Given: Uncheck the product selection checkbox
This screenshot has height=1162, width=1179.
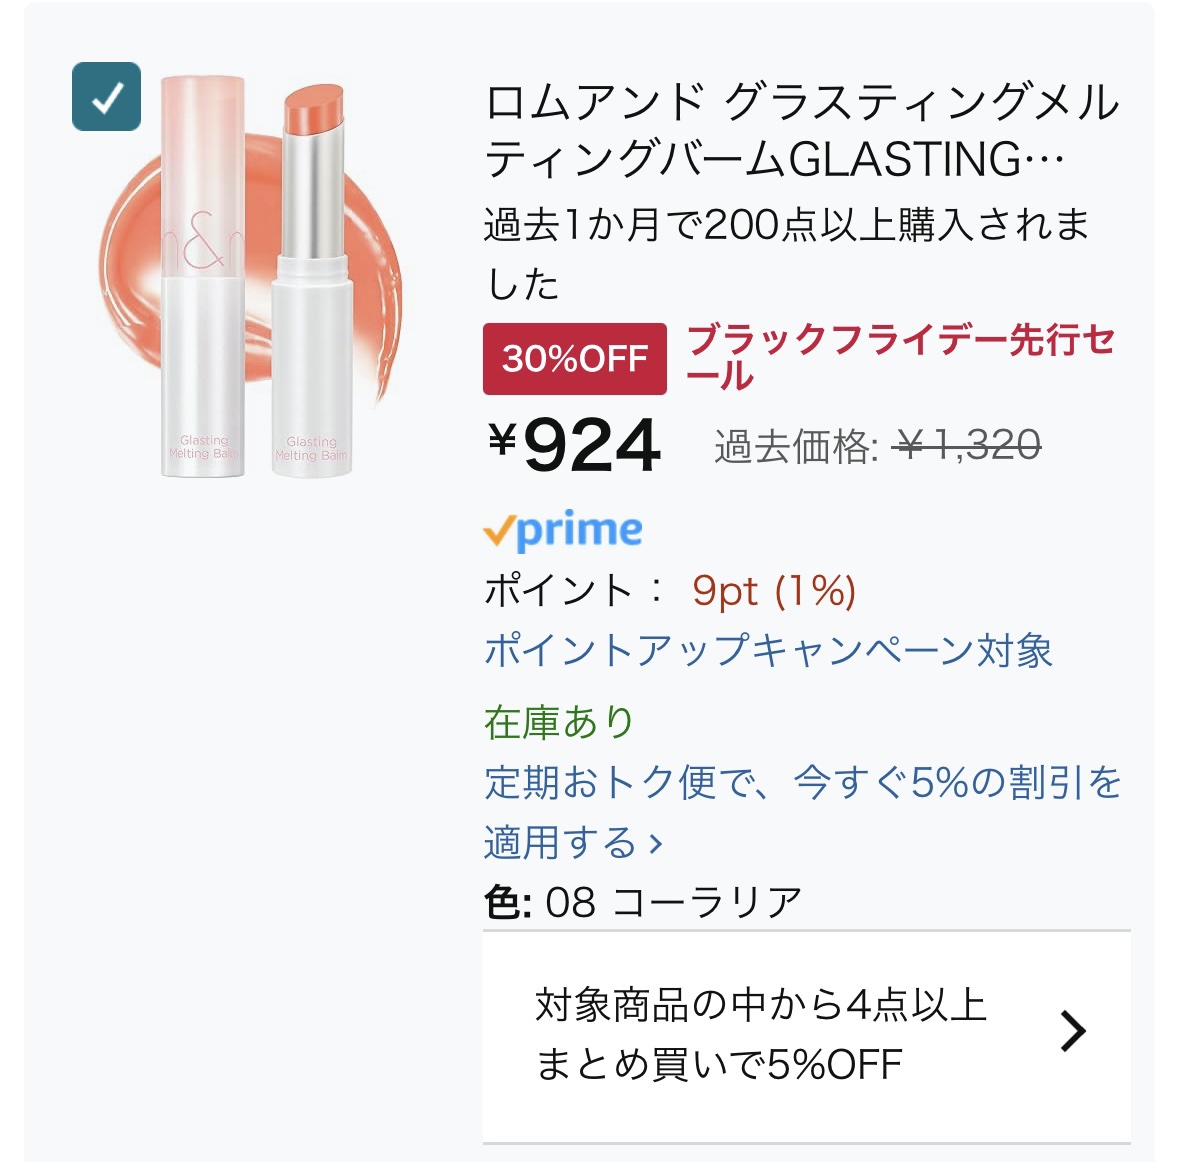Looking at the screenshot, I should pos(106,97).
